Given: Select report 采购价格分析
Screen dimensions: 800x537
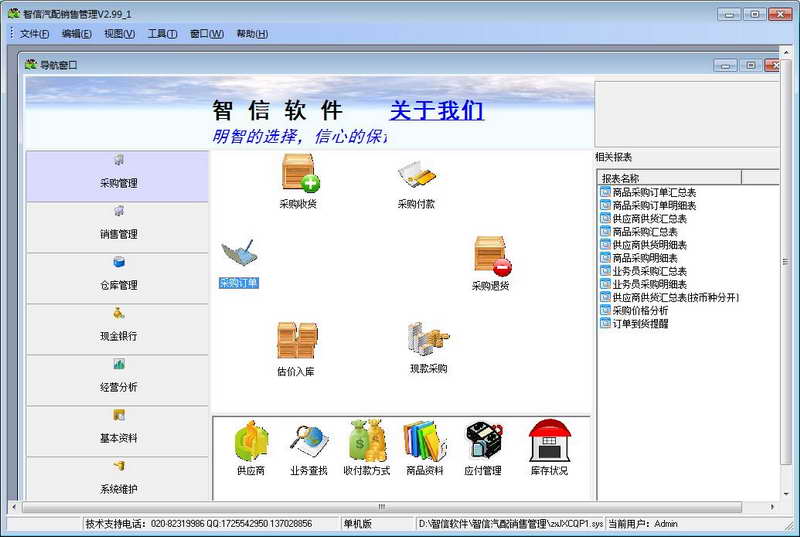Looking at the screenshot, I should coord(635,311).
